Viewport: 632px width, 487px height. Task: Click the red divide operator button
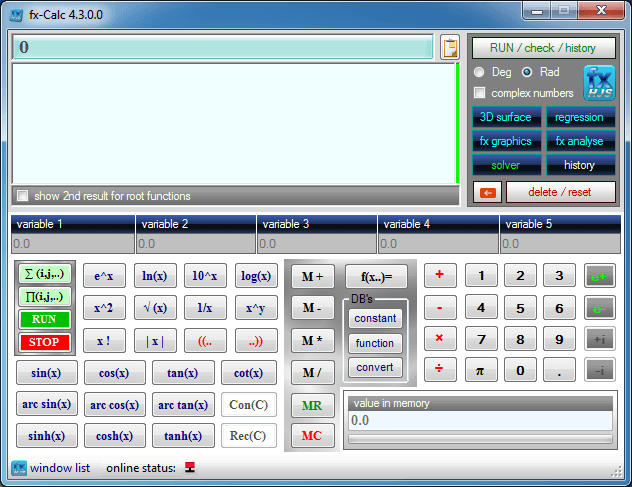tap(440, 369)
